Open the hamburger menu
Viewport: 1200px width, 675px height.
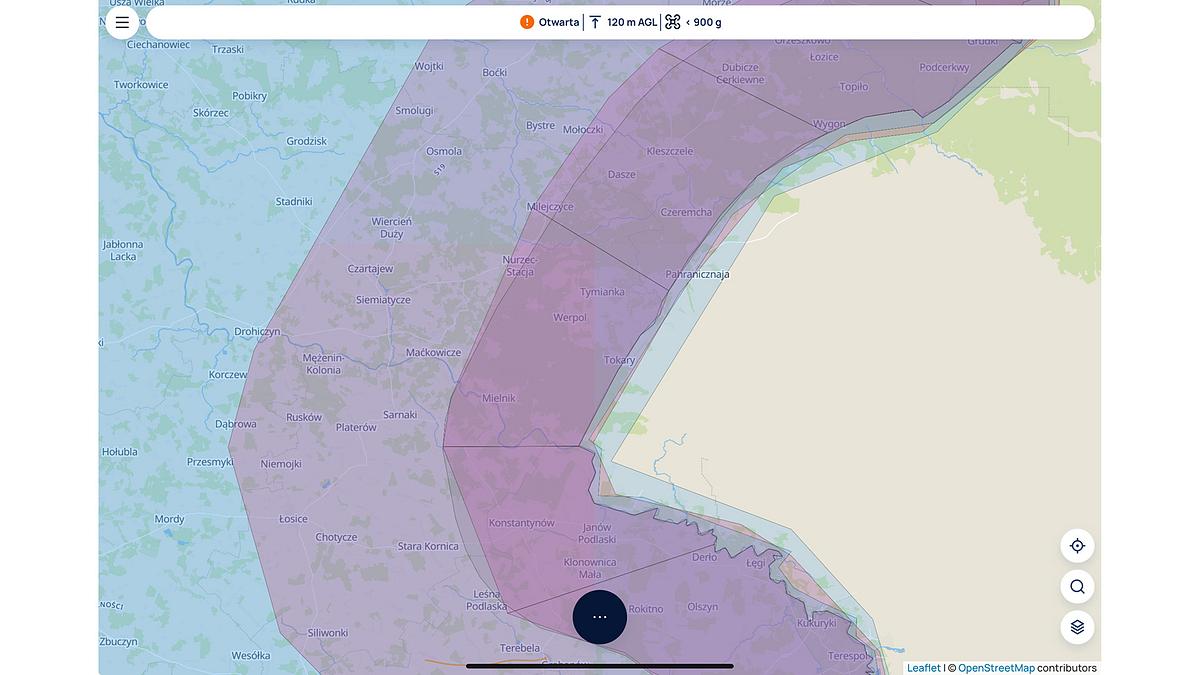pyautogui.click(x=122, y=22)
